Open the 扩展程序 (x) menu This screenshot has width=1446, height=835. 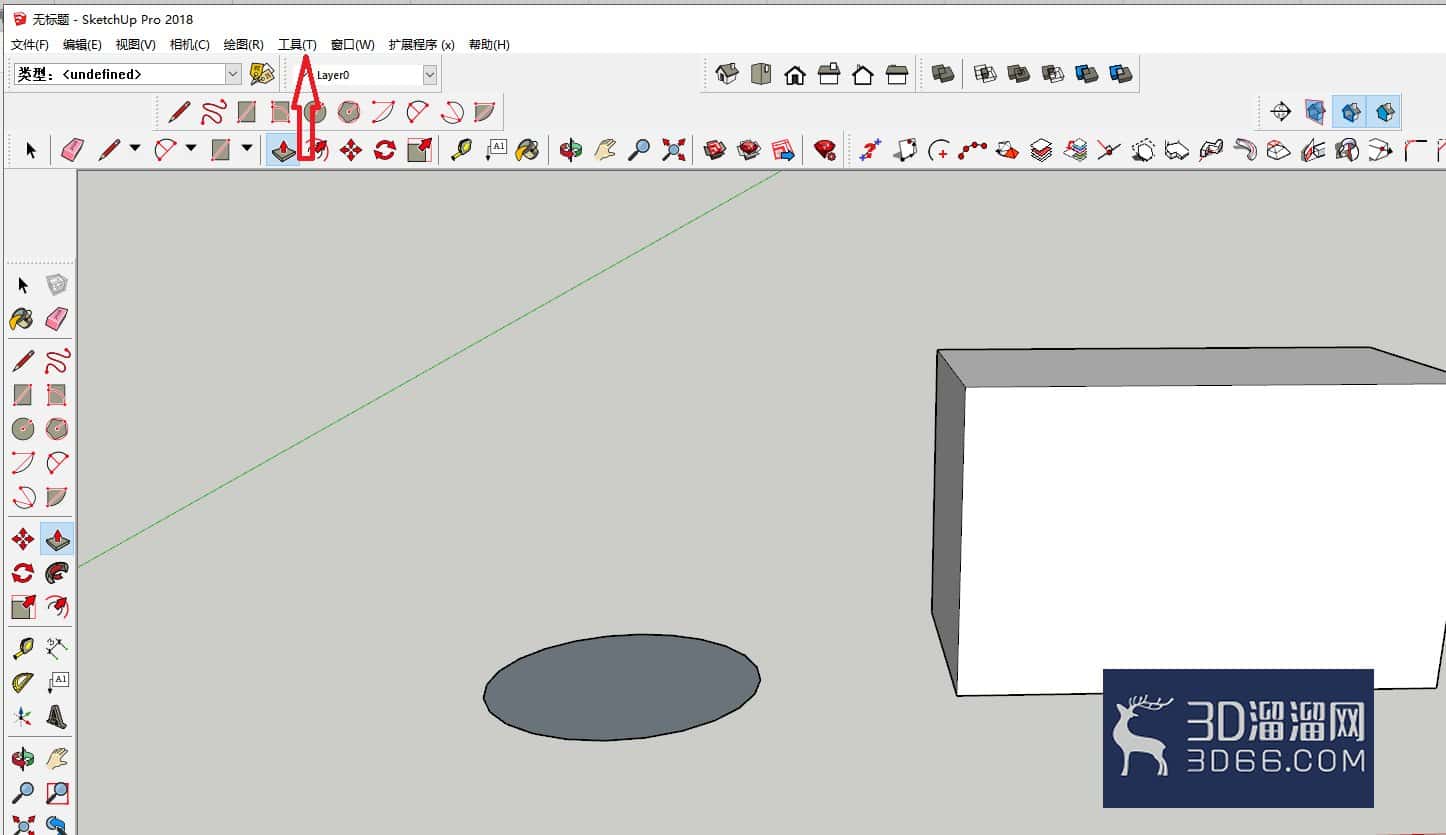click(421, 45)
